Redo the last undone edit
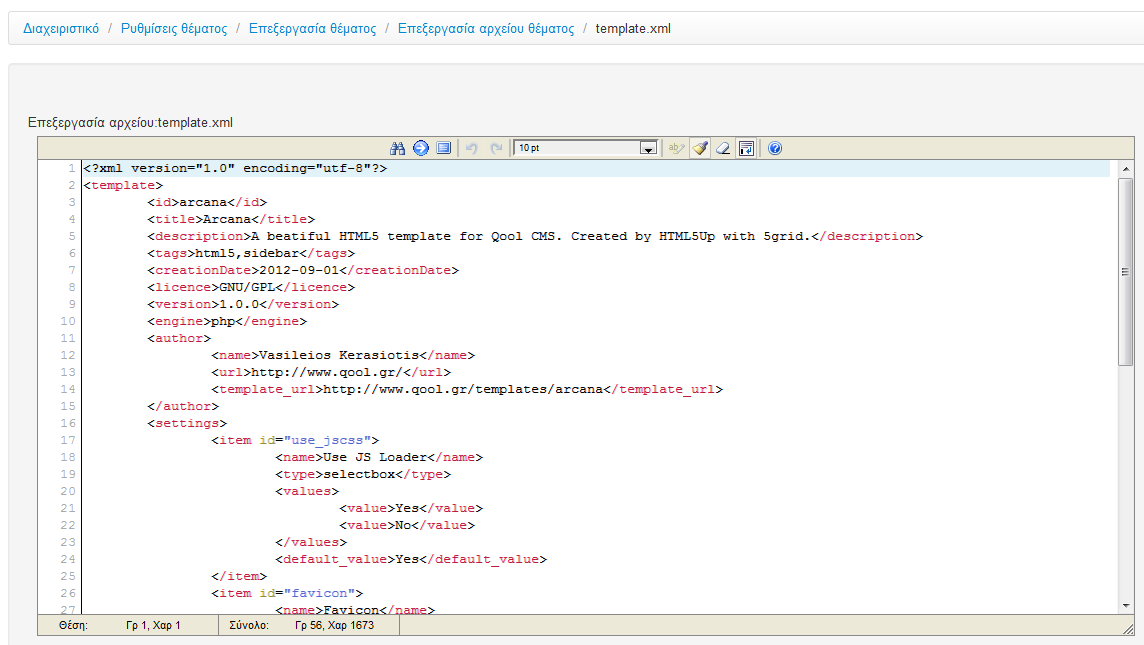This screenshot has width=1144, height=645. tap(495, 148)
